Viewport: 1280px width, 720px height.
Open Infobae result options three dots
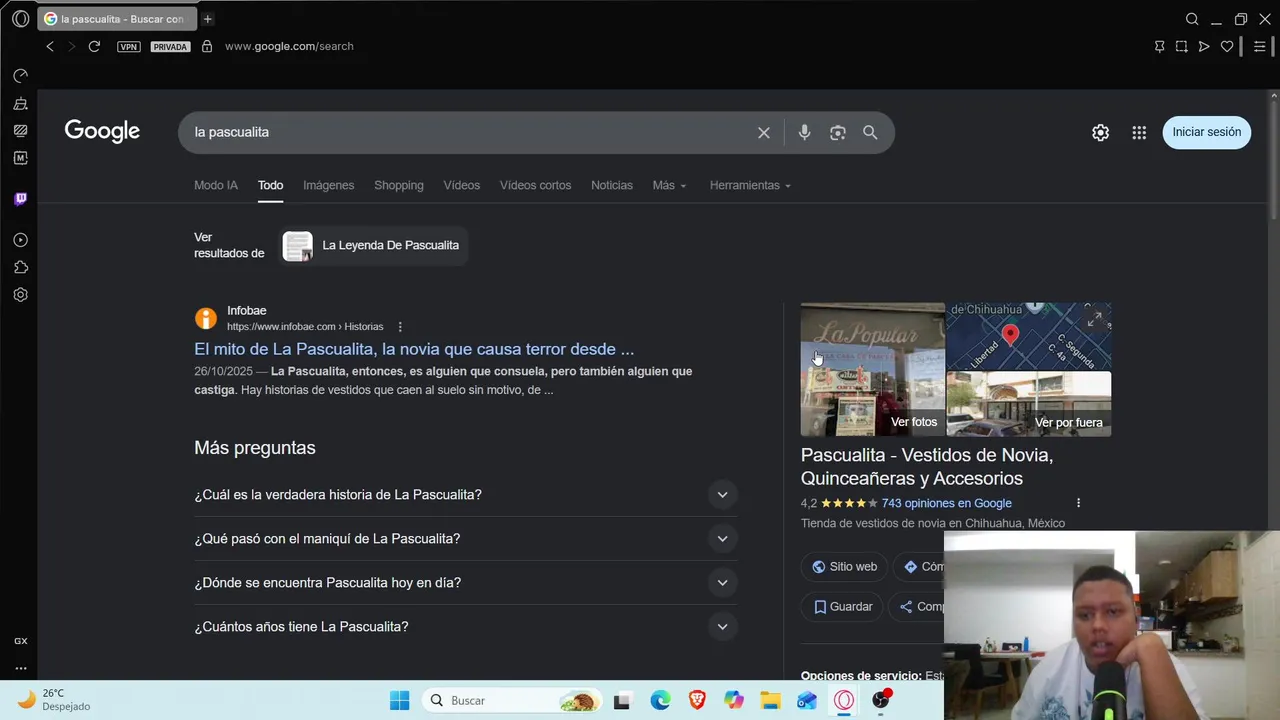400,327
